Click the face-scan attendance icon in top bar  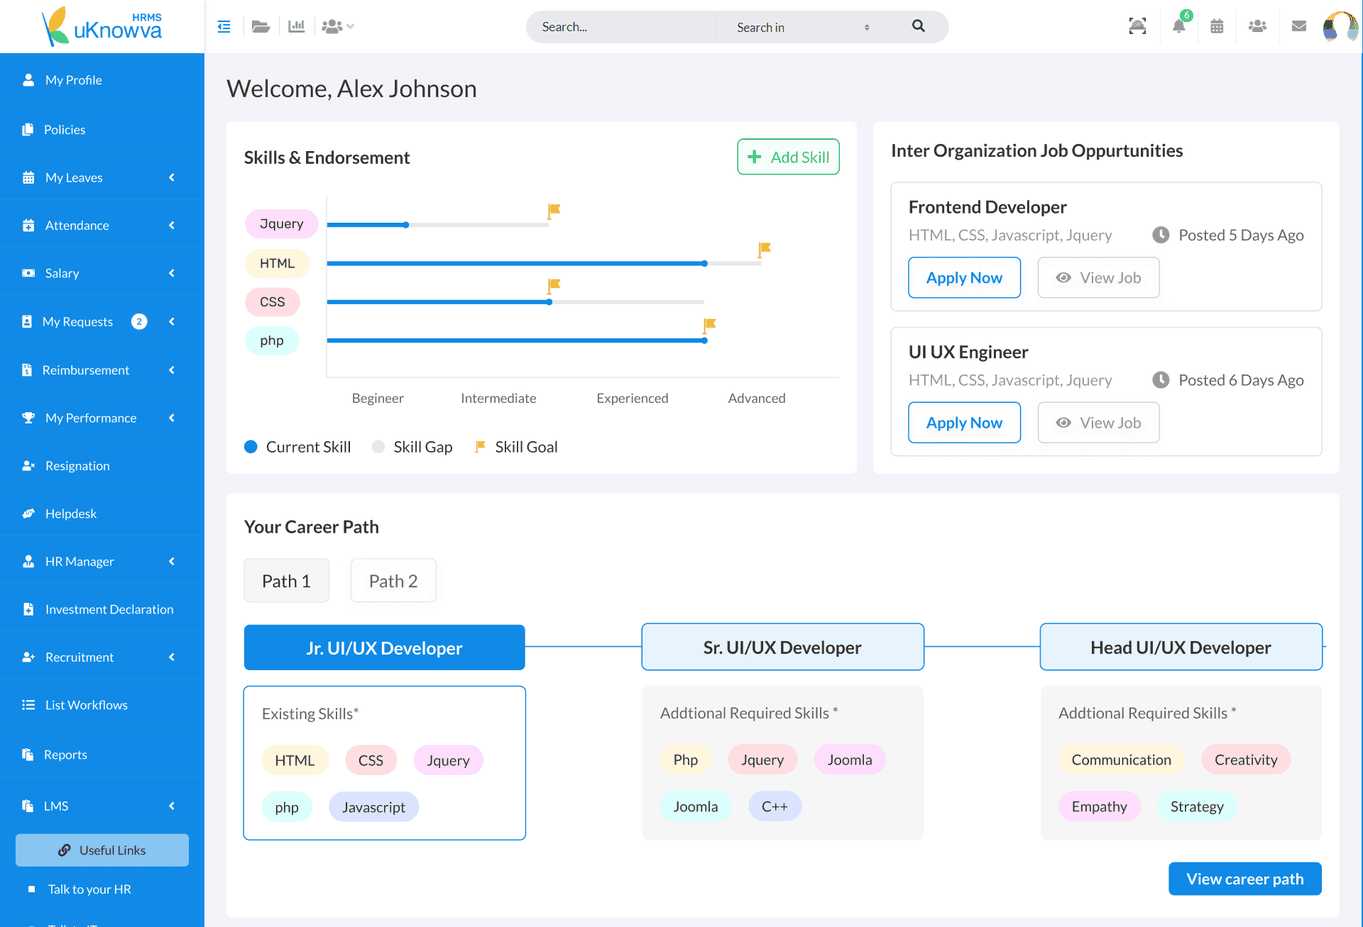click(x=1137, y=27)
